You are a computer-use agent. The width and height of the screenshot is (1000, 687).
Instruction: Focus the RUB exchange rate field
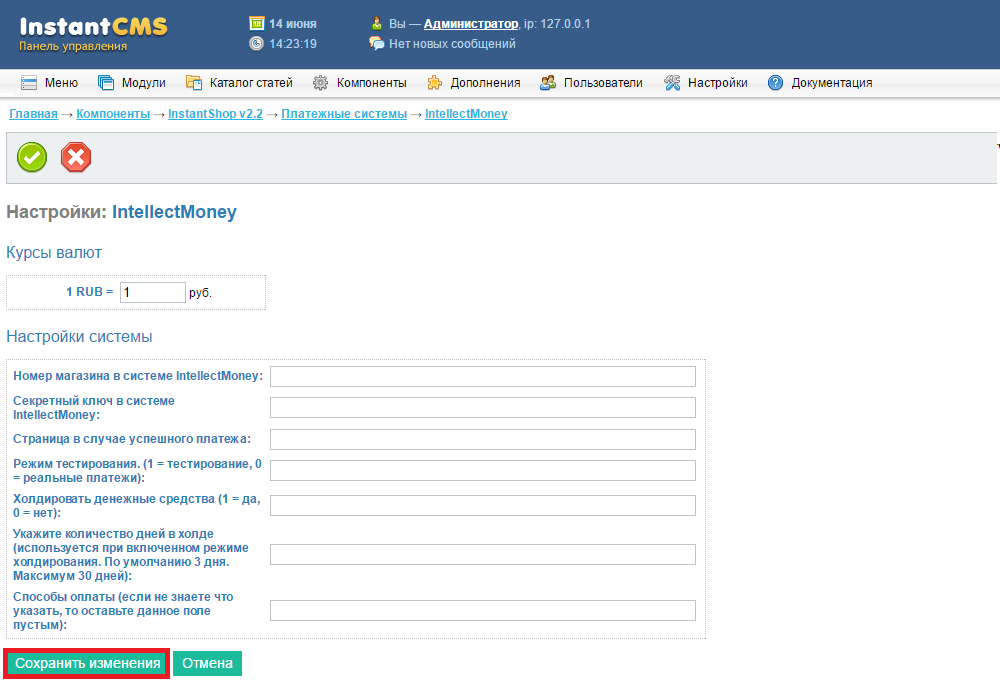[x=152, y=292]
